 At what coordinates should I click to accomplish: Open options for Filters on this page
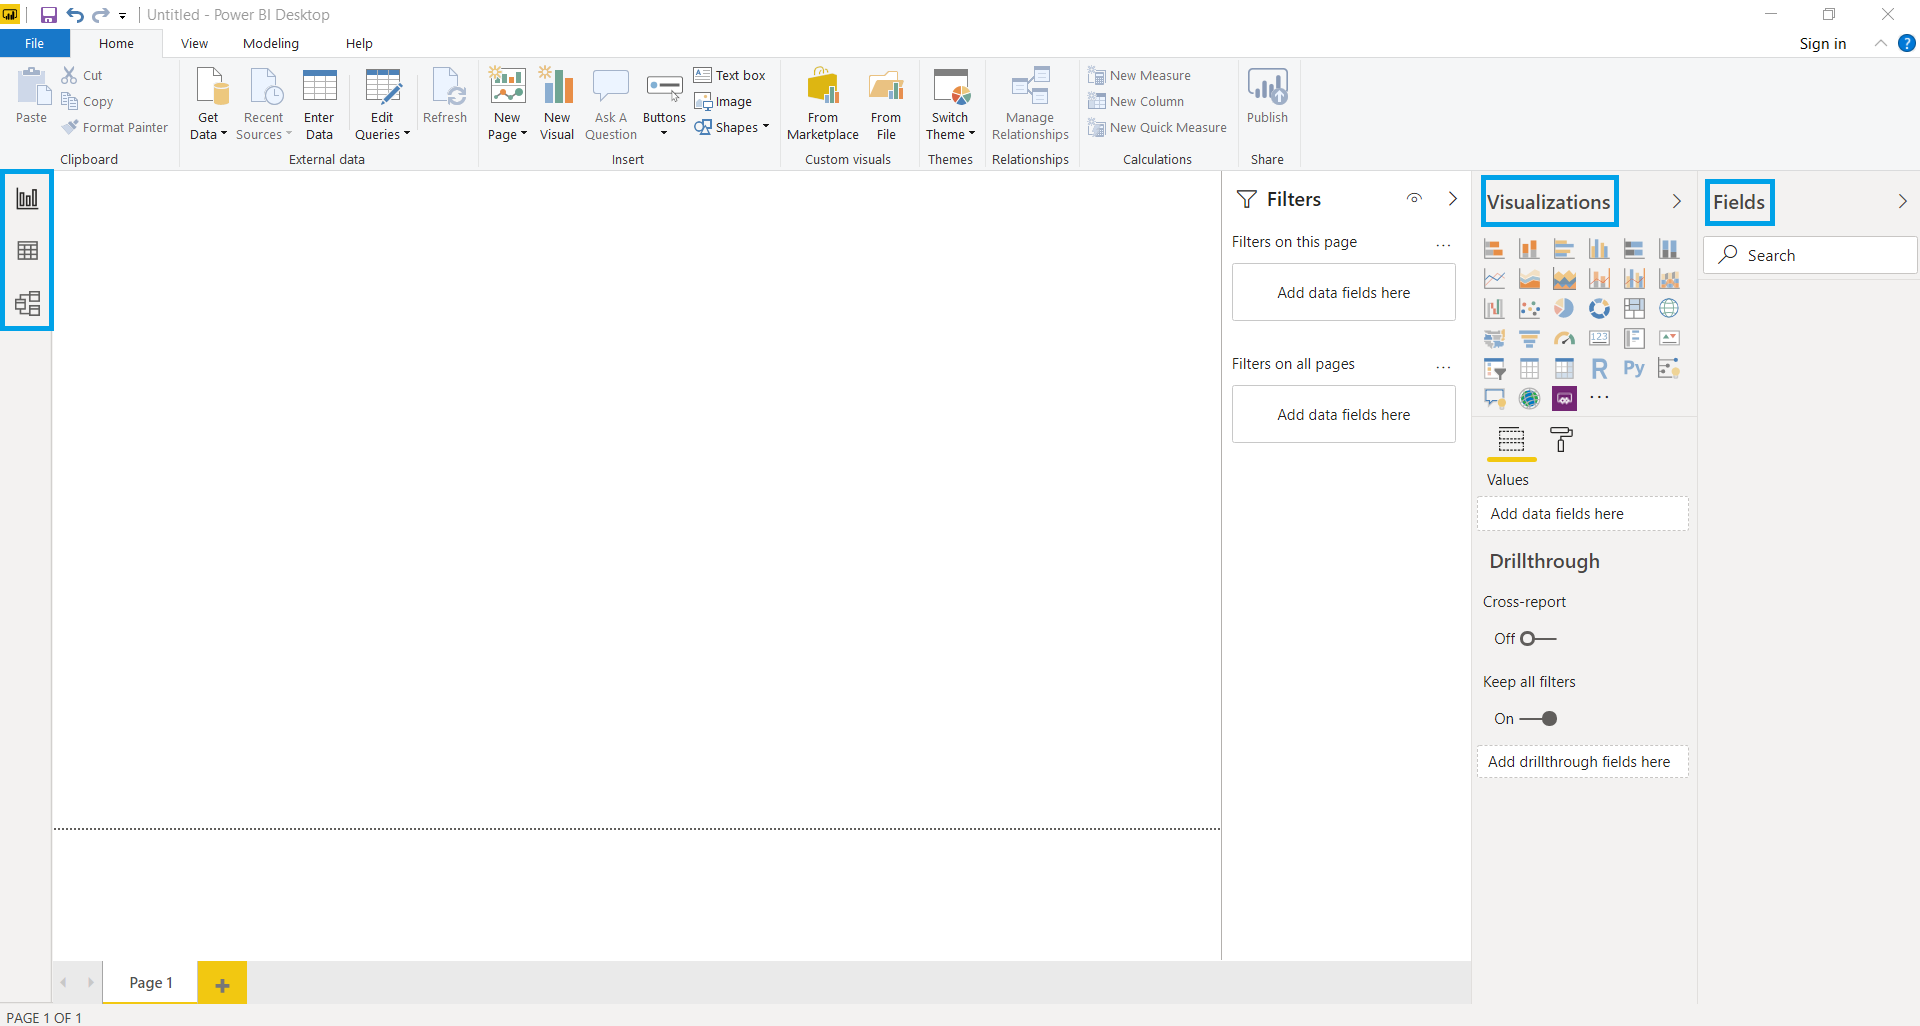(x=1443, y=245)
